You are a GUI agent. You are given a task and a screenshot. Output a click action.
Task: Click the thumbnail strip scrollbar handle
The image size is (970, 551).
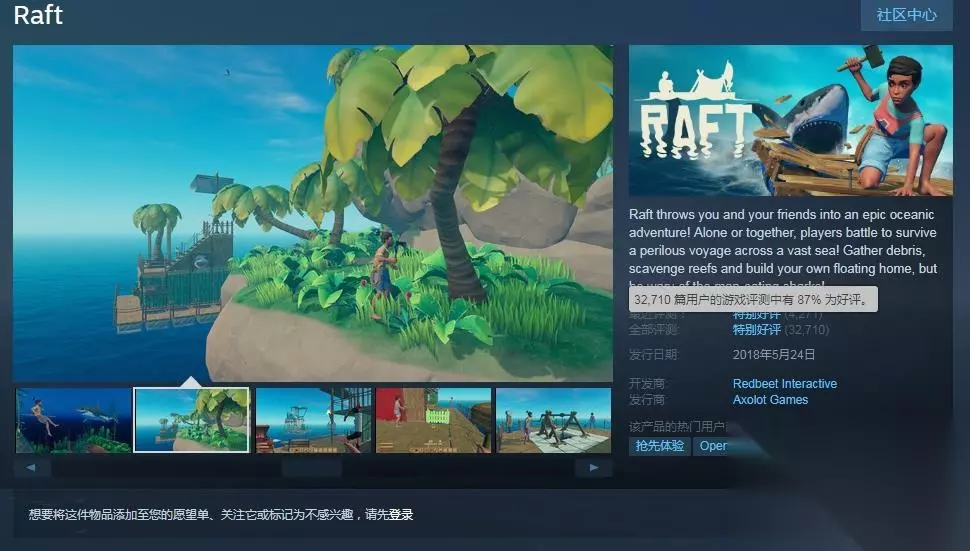click(312, 468)
